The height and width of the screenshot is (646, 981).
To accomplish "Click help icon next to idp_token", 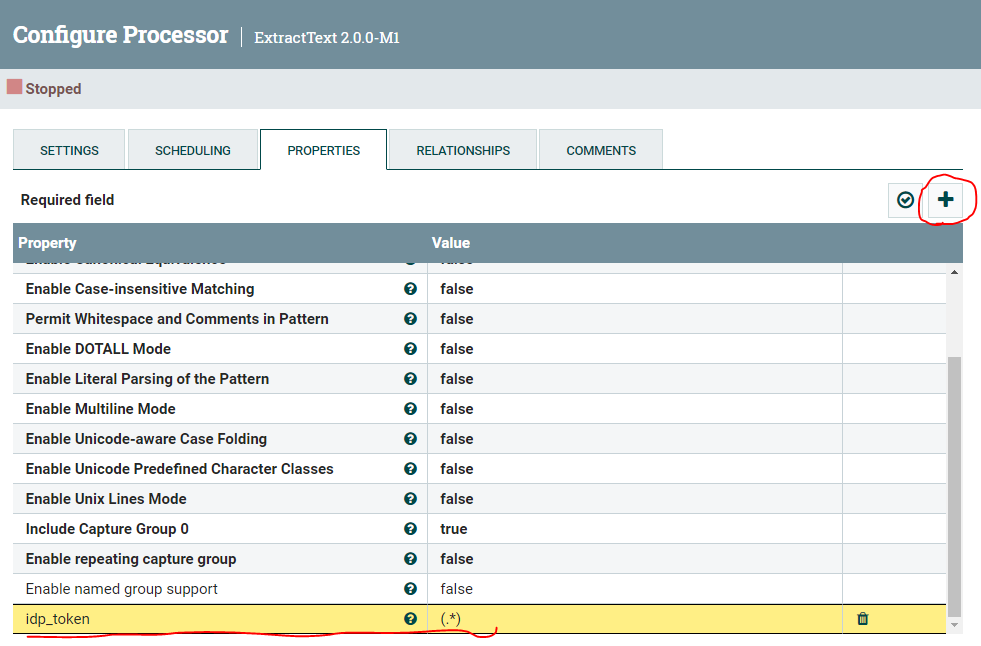I will (x=410, y=619).
